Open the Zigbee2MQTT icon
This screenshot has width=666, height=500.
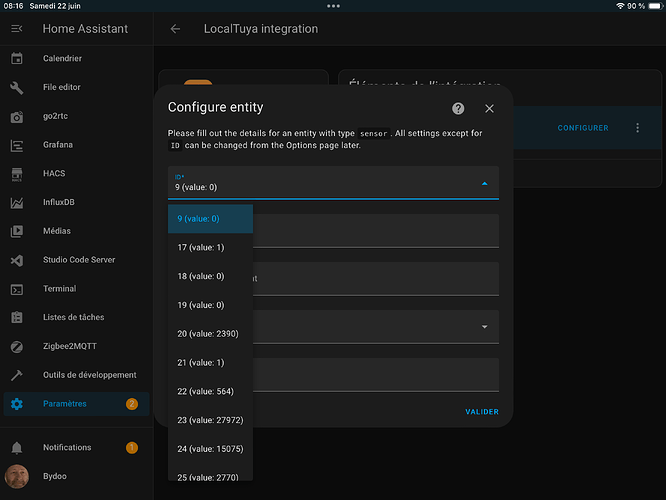click(x=17, y=347)
